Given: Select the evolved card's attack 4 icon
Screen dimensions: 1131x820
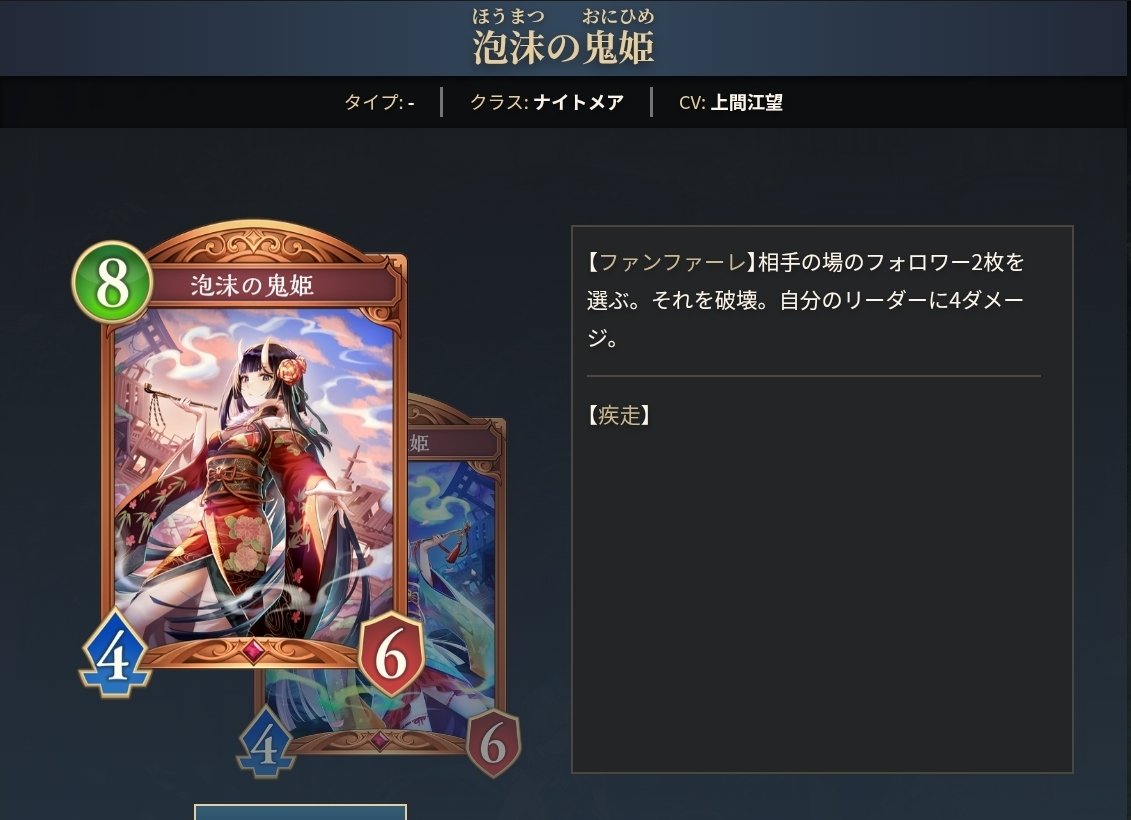Looking at the screenshot, I should pyautogui.click(x=265, y=743).
